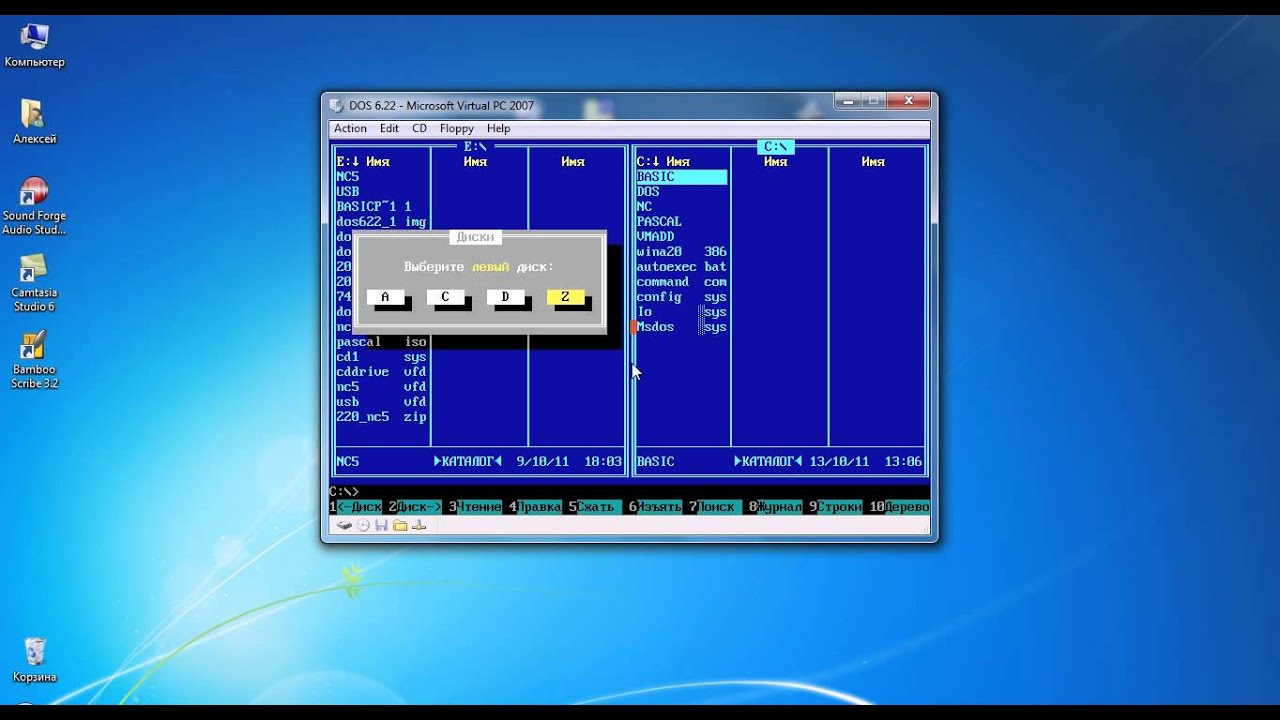The height and width of the screenshot is (720, 1280).
Task: Select Io sys file
Action: 681,312
